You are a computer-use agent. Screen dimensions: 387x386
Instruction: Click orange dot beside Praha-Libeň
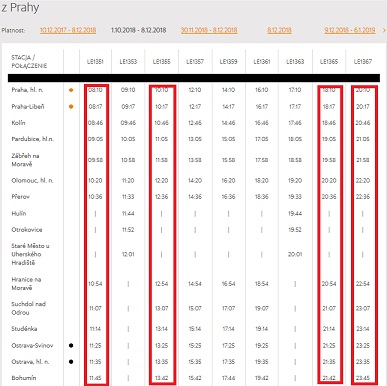[71, 107]
